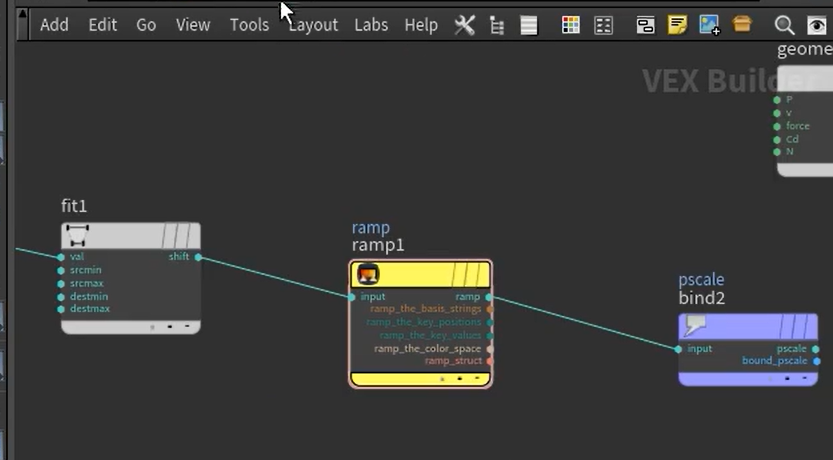This screenshot has height=460, width=833.
Task: Add a background image icon
Action: click(710, 25)
